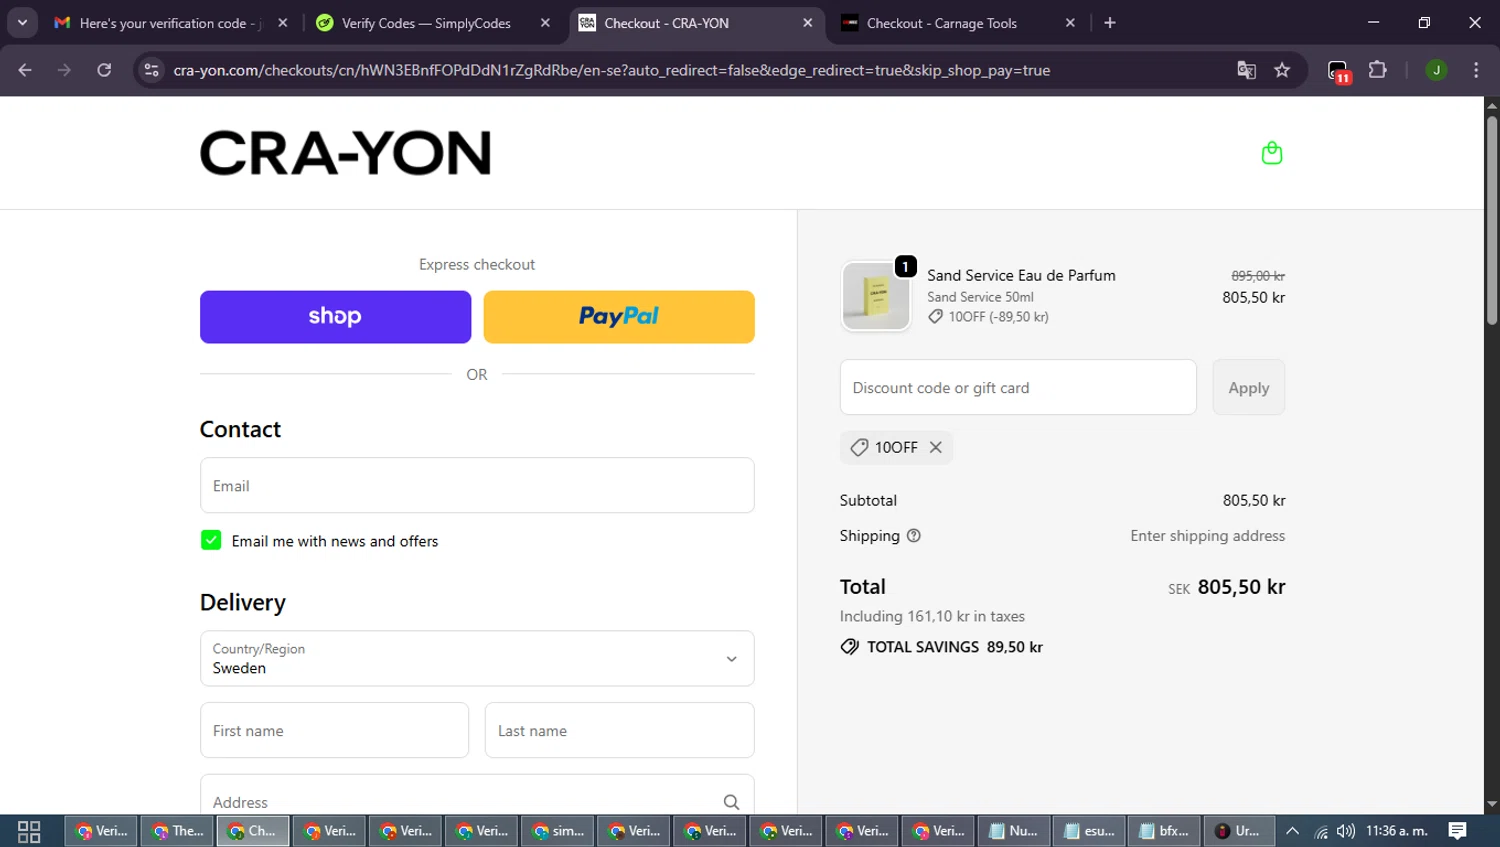The height and width of the screenshot is (847, 1500).
Task: Remove the 10OFF discount tag
Action: [935, 447]
